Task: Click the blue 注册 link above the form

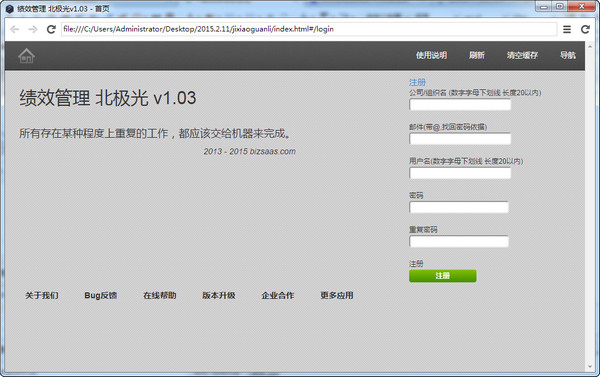Action: 417,82
